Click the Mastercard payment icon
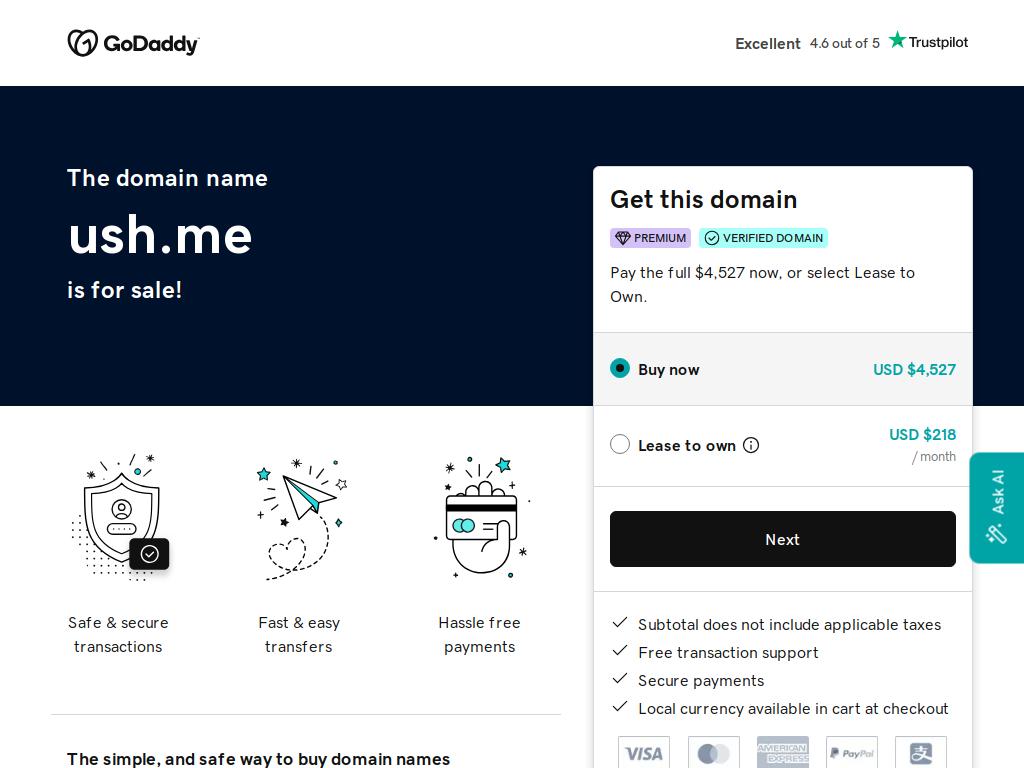 click(x=713, y=753)
